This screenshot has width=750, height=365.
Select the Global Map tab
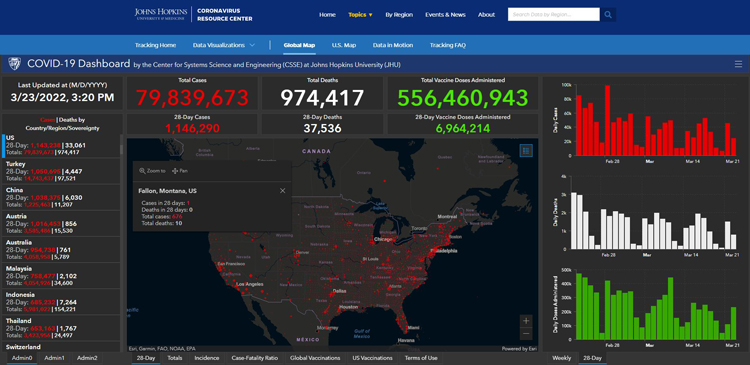point(299,45)
